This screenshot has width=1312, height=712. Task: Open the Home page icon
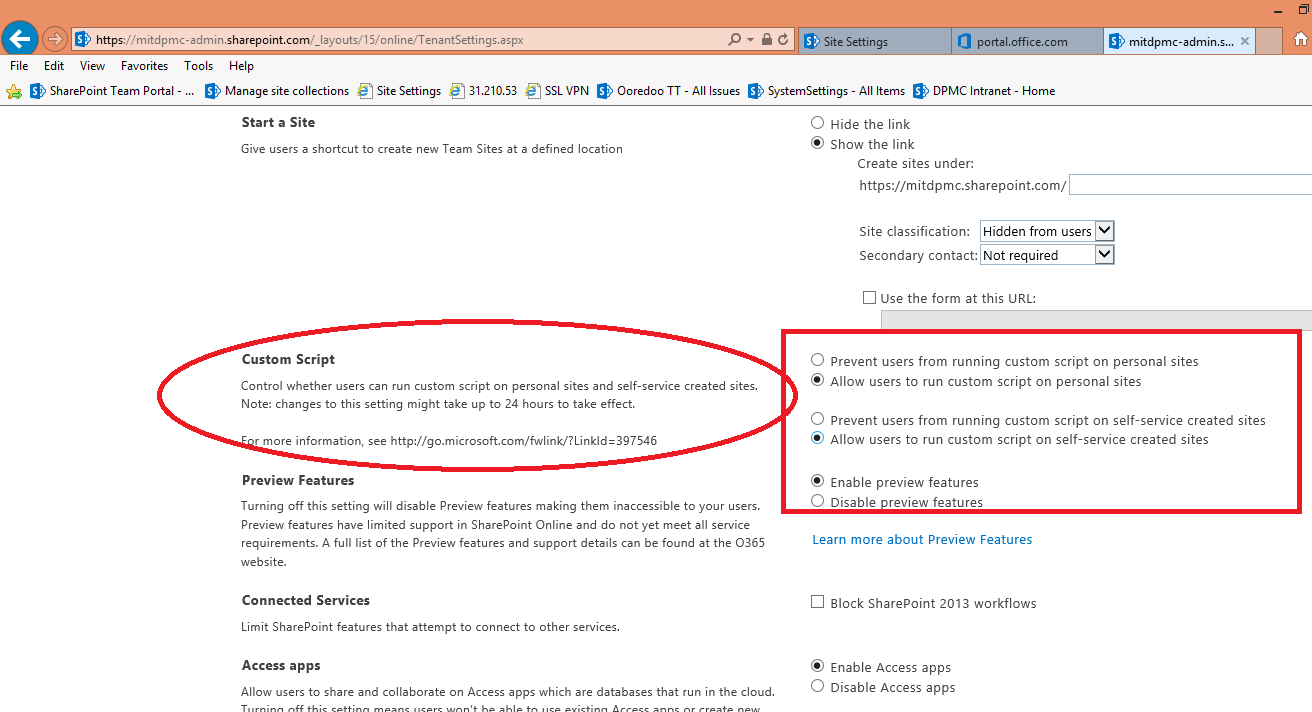click(x=1302, y=38)
